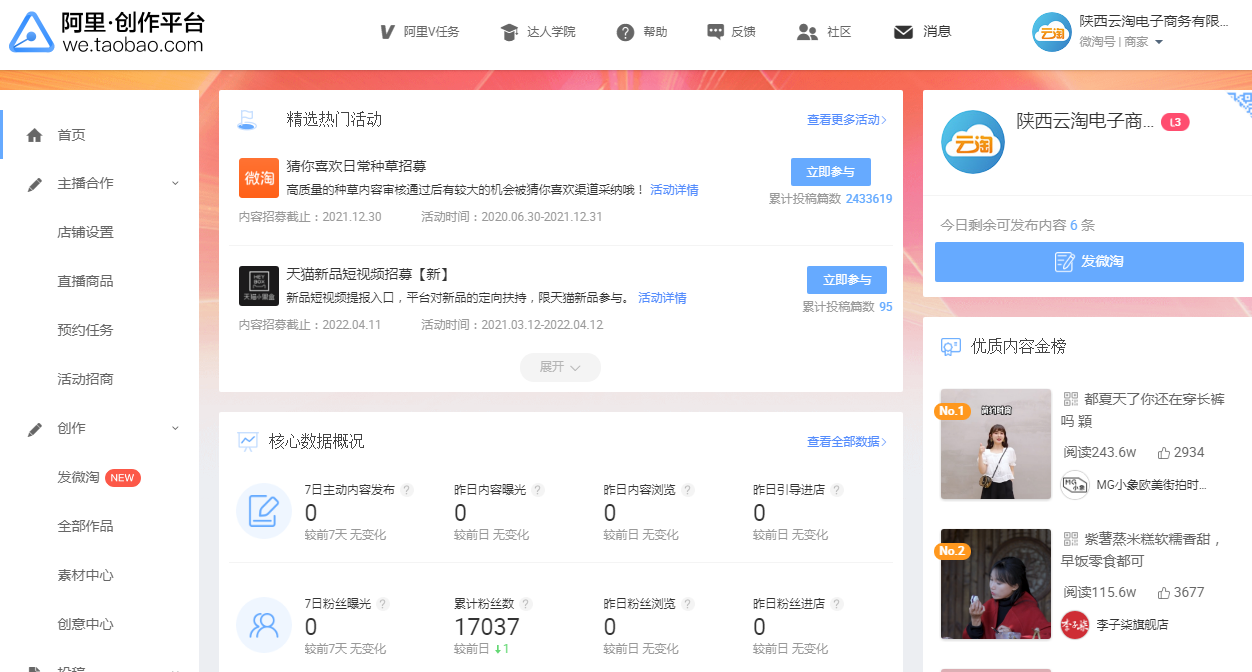Click the 李子柒旗舰店 author avatar
The height and width of the screenshot is (672, 1252).
pyautogui.click(x=1075, y=624)
